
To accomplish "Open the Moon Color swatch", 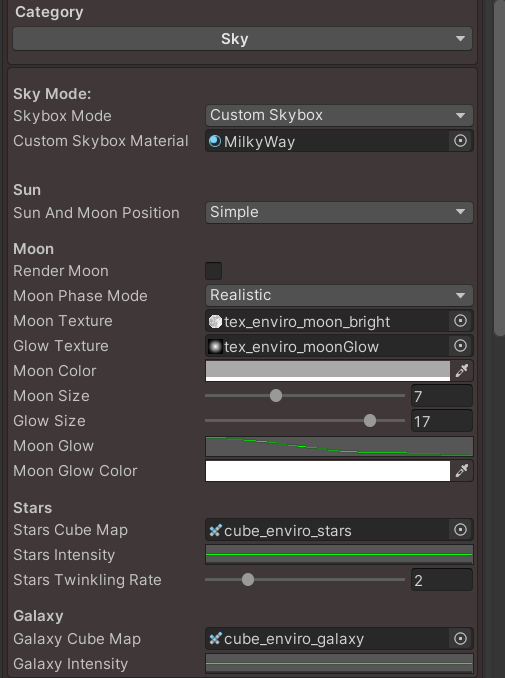I will click(x=328, y=371).
